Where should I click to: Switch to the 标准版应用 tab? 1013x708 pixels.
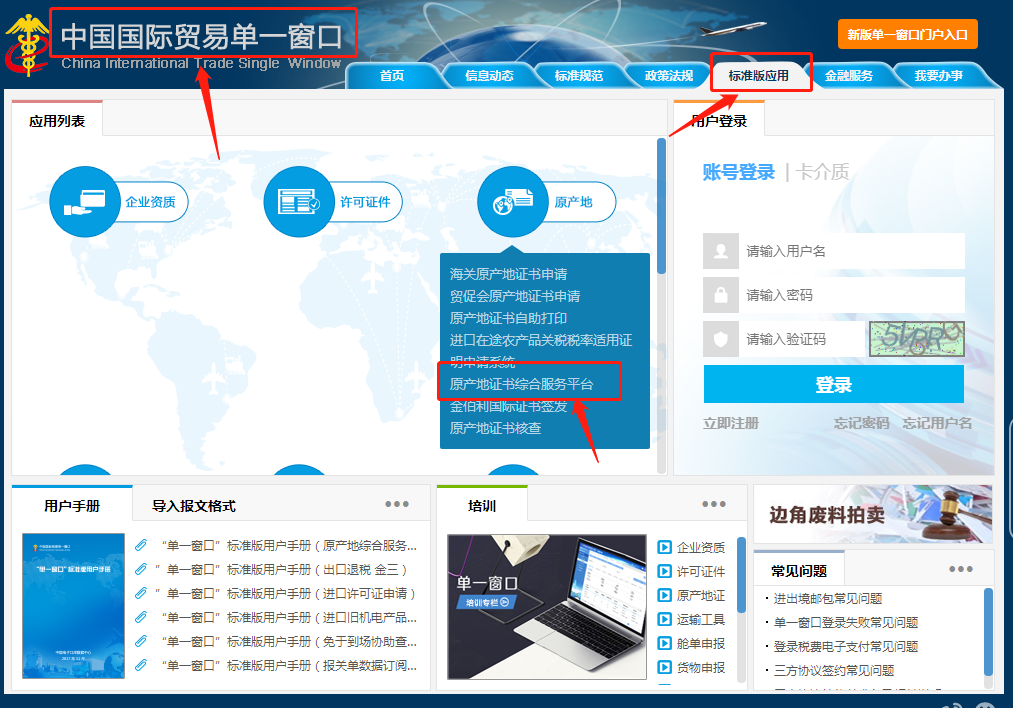coord(758,76)
